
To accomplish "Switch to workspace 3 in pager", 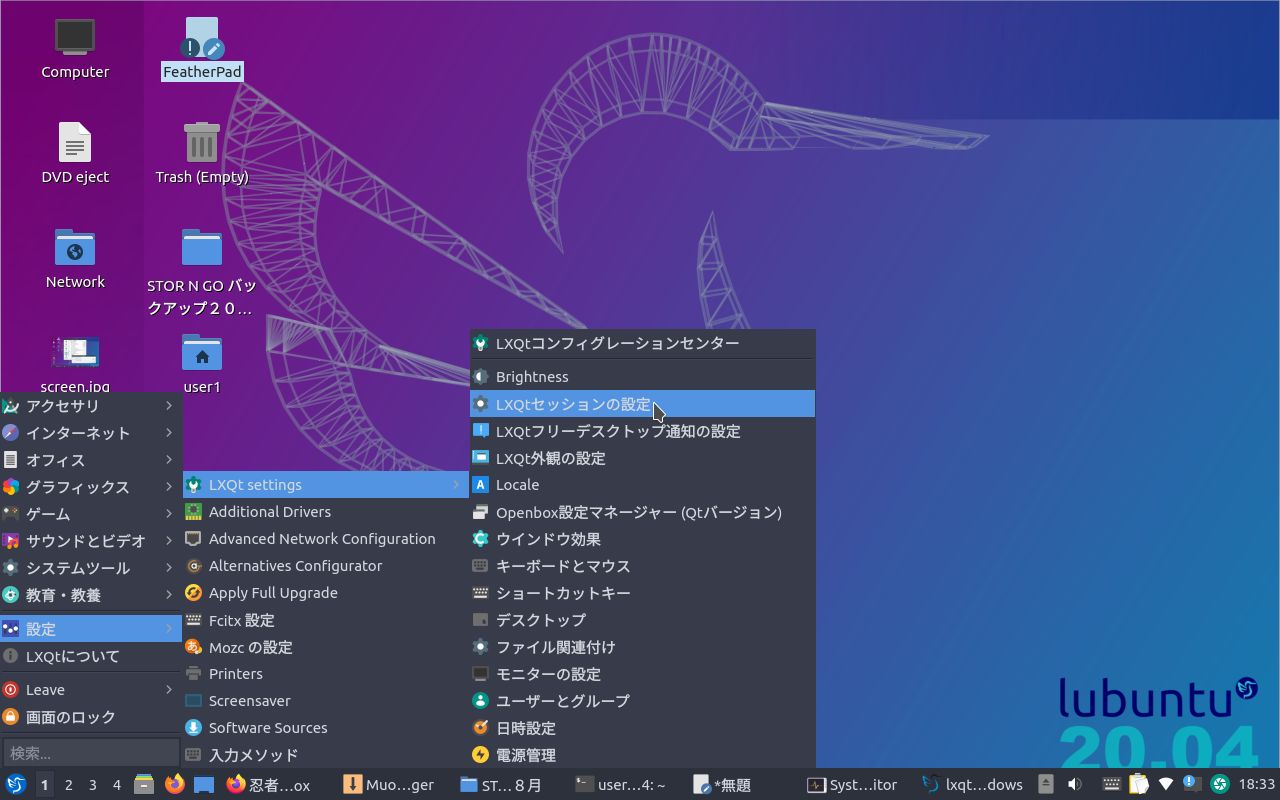I will (x=92, y=785).
